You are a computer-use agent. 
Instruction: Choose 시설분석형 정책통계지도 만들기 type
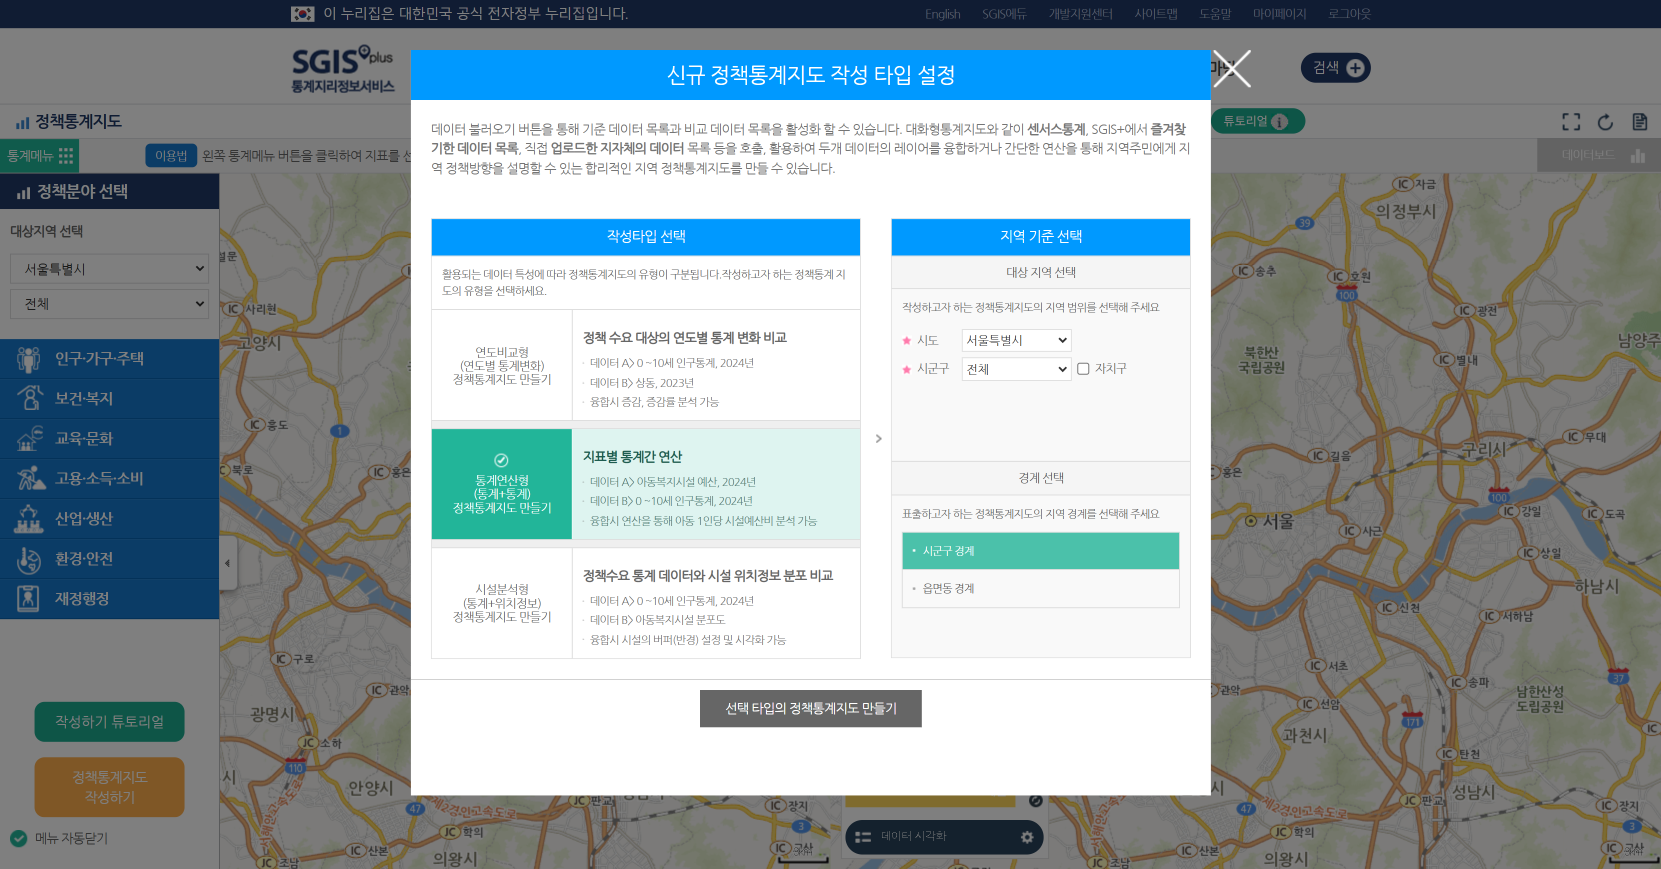coord(502,603)
